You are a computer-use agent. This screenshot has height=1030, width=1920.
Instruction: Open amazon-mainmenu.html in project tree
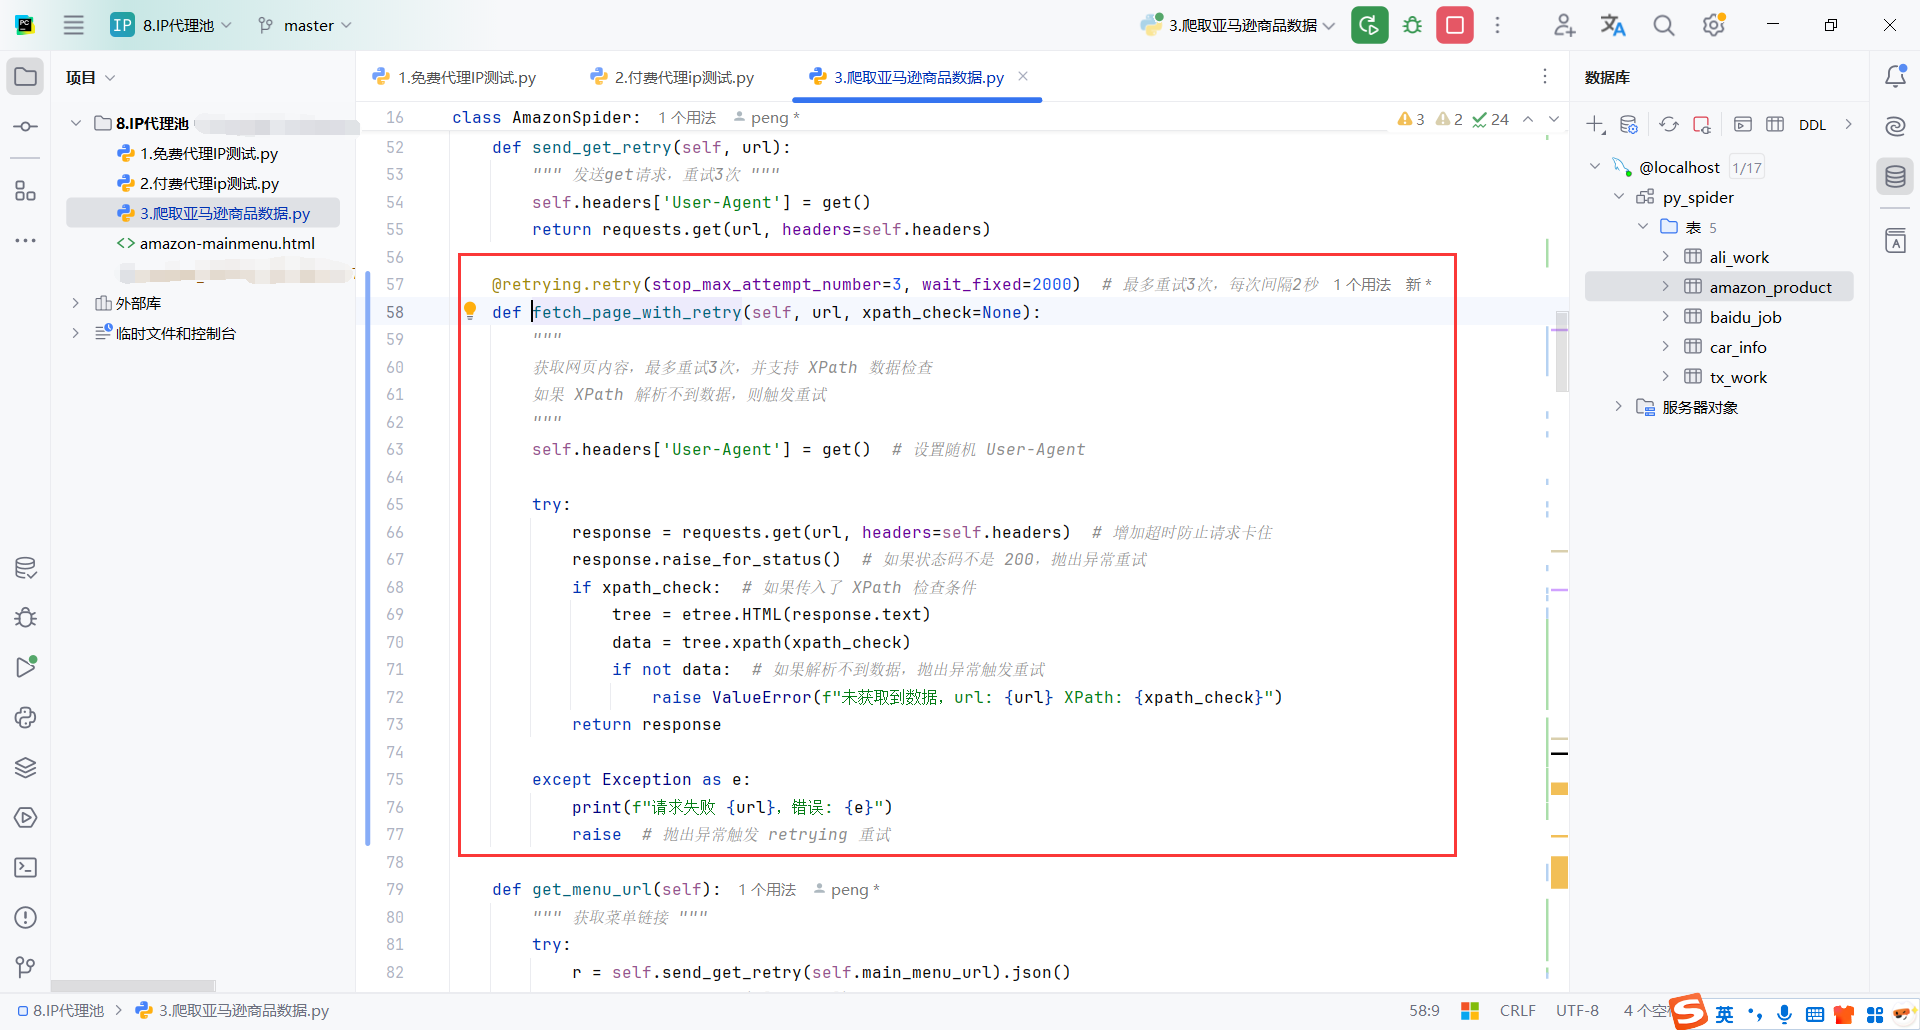click(227, 243)
